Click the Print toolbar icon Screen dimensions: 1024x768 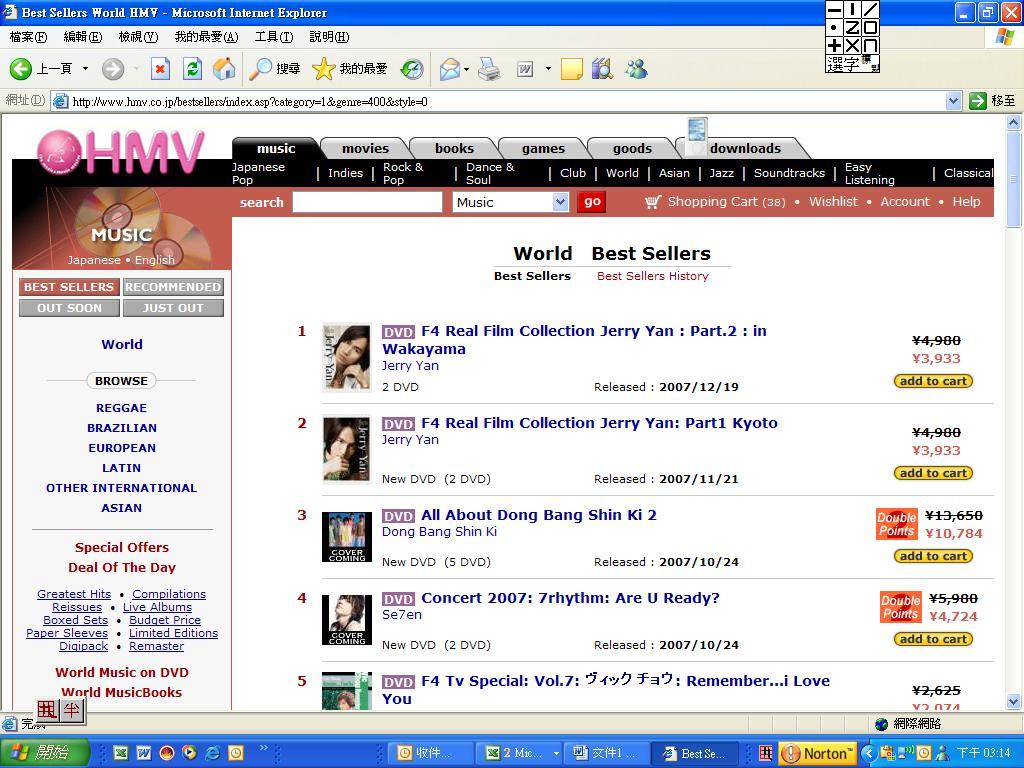[x=488, y=69]
